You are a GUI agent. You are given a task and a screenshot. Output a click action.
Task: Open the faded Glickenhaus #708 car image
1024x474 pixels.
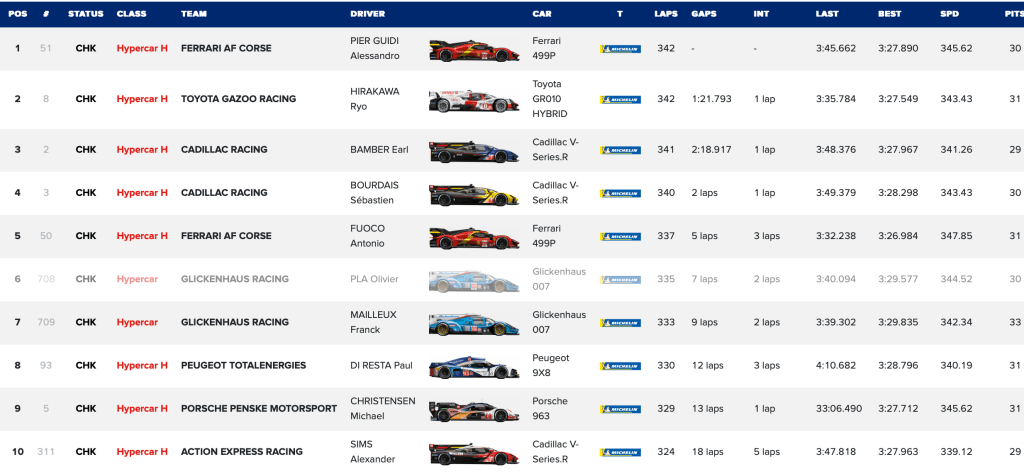point(474,281)
